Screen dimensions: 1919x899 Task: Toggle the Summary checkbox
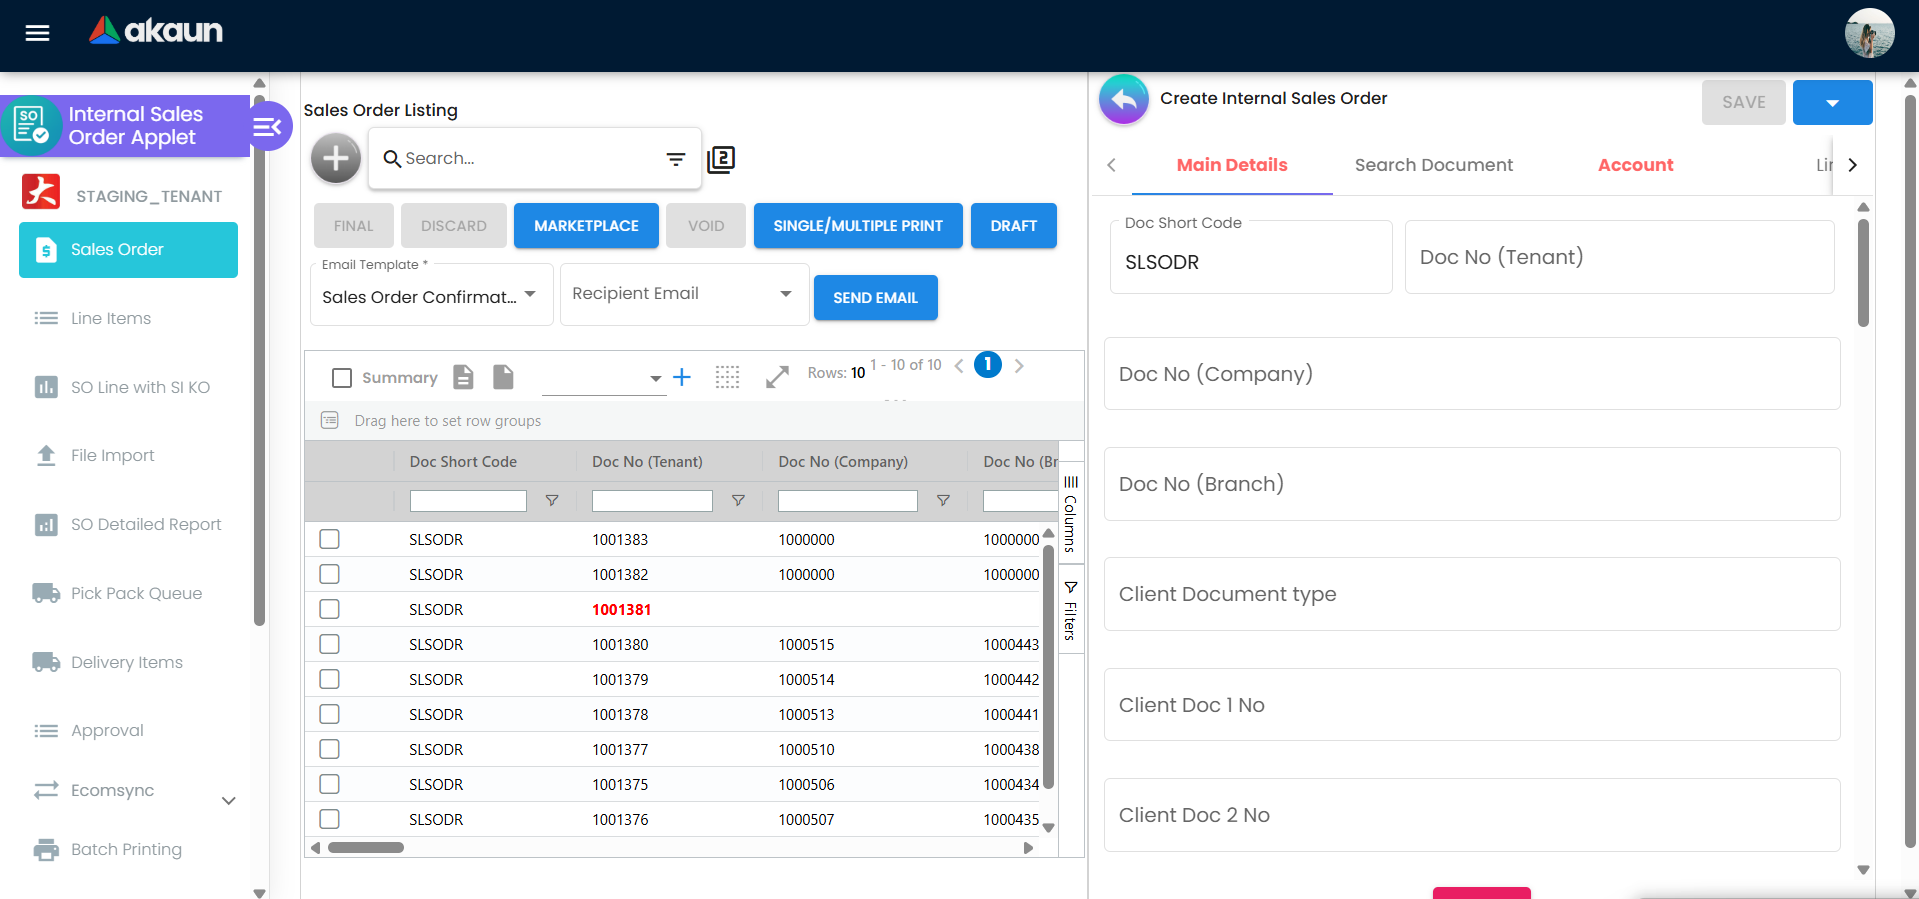342,378
